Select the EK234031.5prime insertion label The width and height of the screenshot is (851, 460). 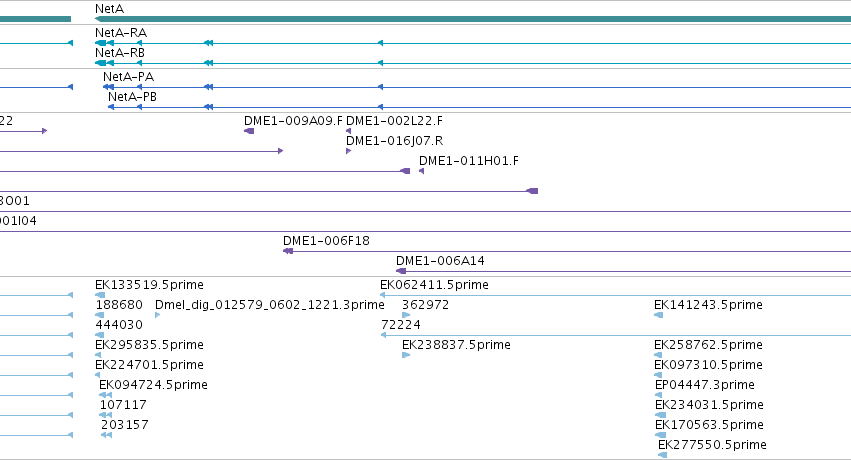click(x=709, y=405)
